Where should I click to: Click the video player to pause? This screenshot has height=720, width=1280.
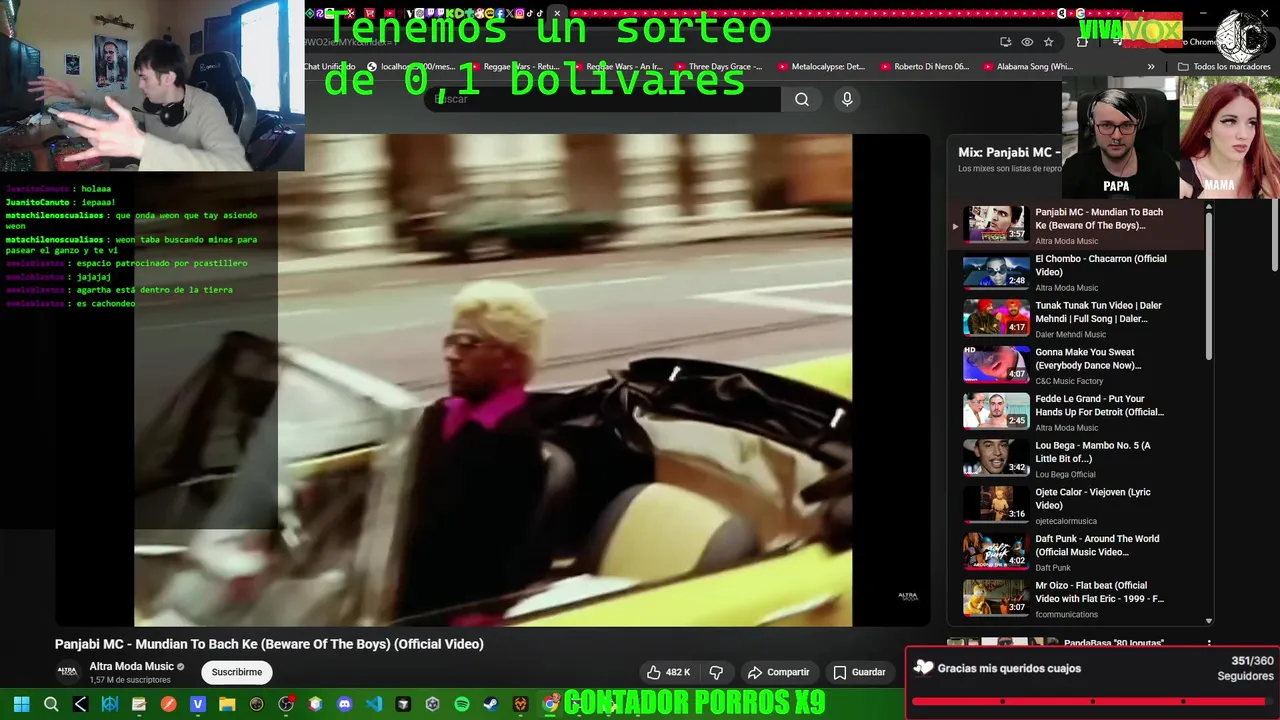point(493,380)
